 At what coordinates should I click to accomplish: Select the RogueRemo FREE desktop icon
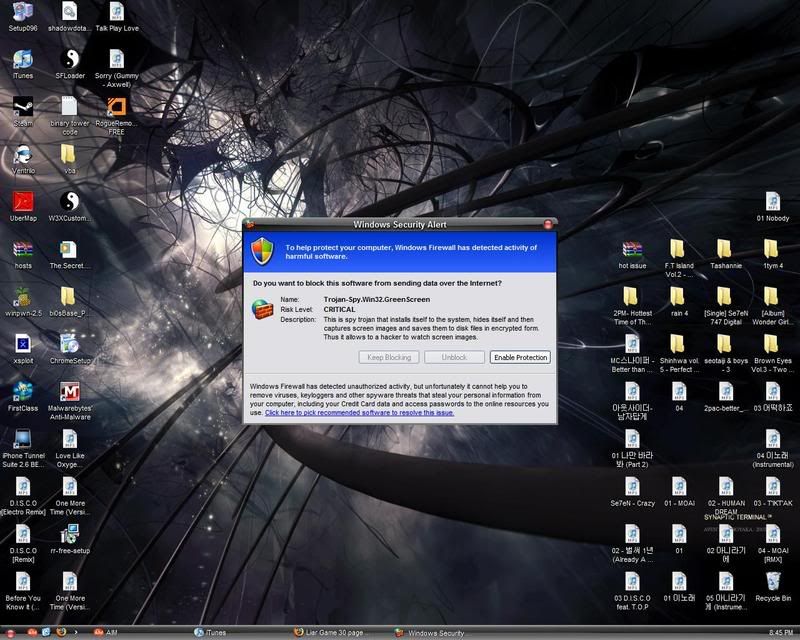coord(117,107)
